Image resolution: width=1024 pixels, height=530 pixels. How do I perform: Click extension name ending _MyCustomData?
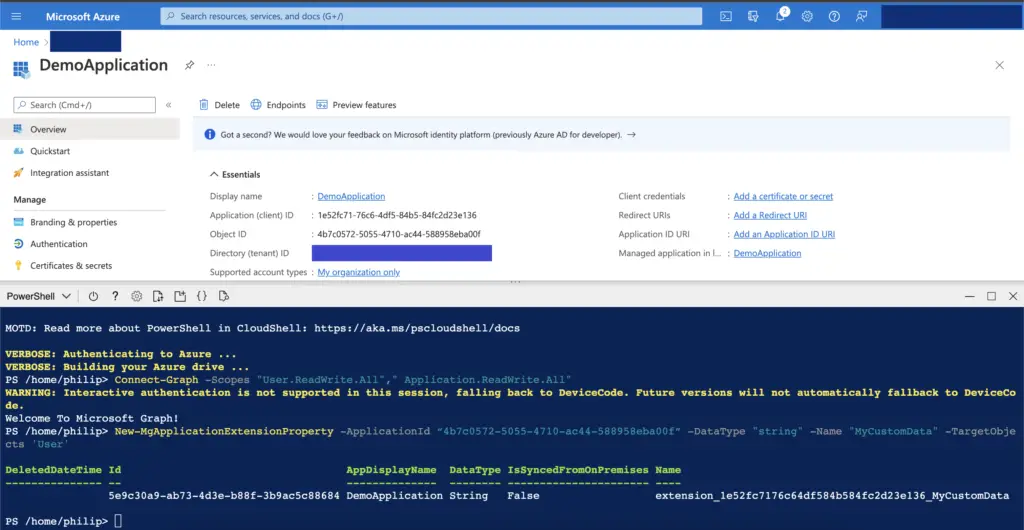(832, 495)
